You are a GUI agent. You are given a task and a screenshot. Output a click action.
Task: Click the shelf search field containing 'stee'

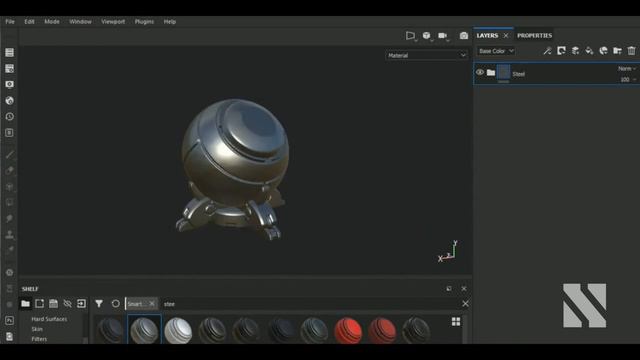[310, 304]
